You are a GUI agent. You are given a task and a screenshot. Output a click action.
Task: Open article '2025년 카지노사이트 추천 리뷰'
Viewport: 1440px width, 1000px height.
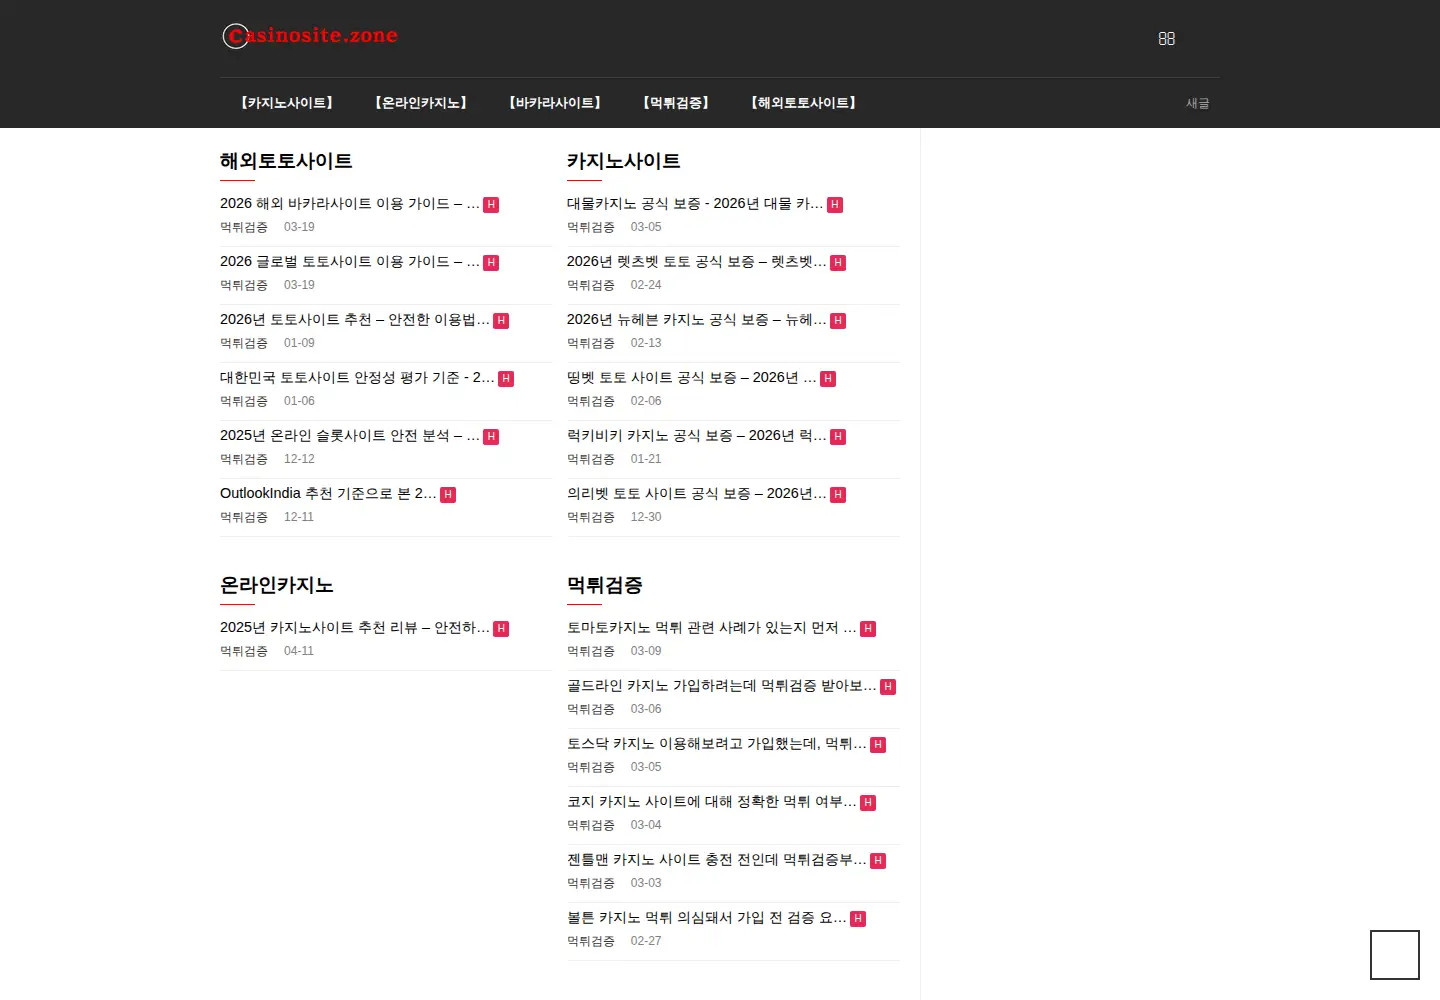tap(355, 628)
